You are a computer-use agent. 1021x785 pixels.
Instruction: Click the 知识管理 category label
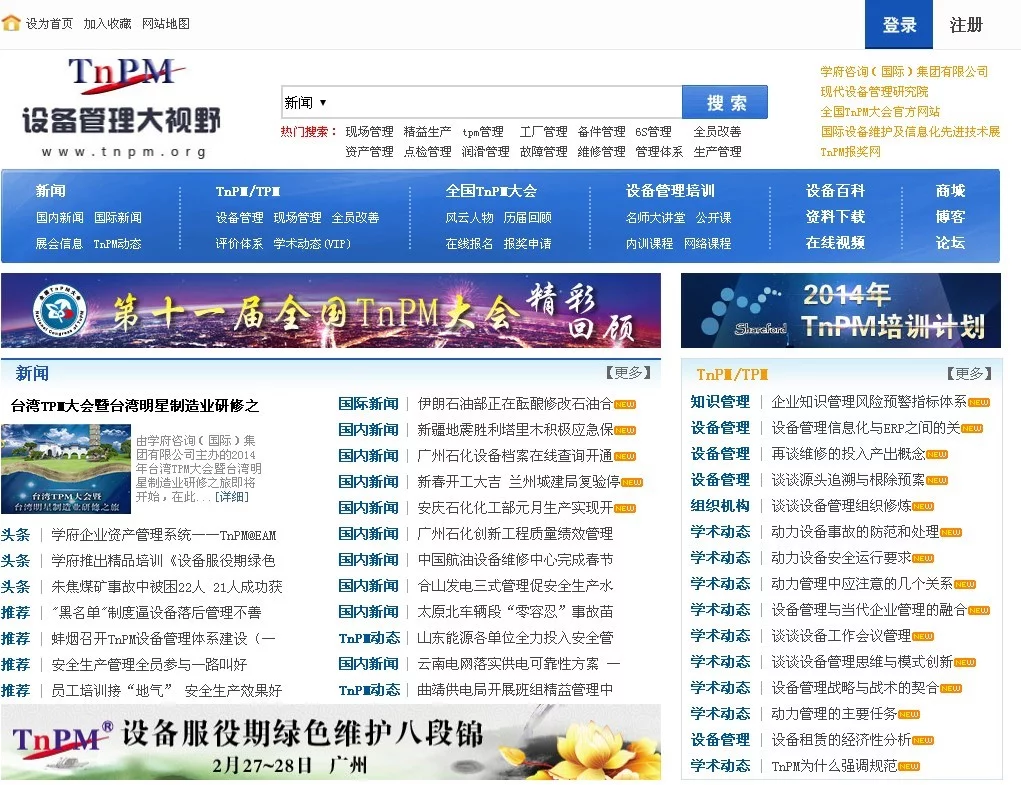[720, 402]
